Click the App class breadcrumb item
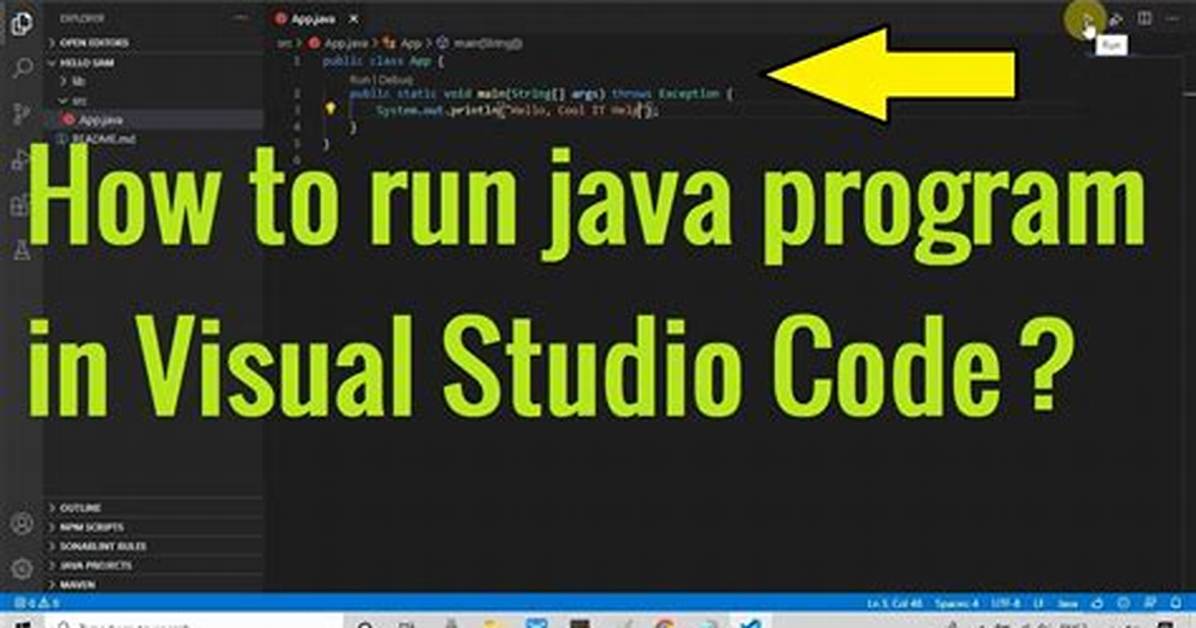1196x628 pixels. tap(403, 43)
